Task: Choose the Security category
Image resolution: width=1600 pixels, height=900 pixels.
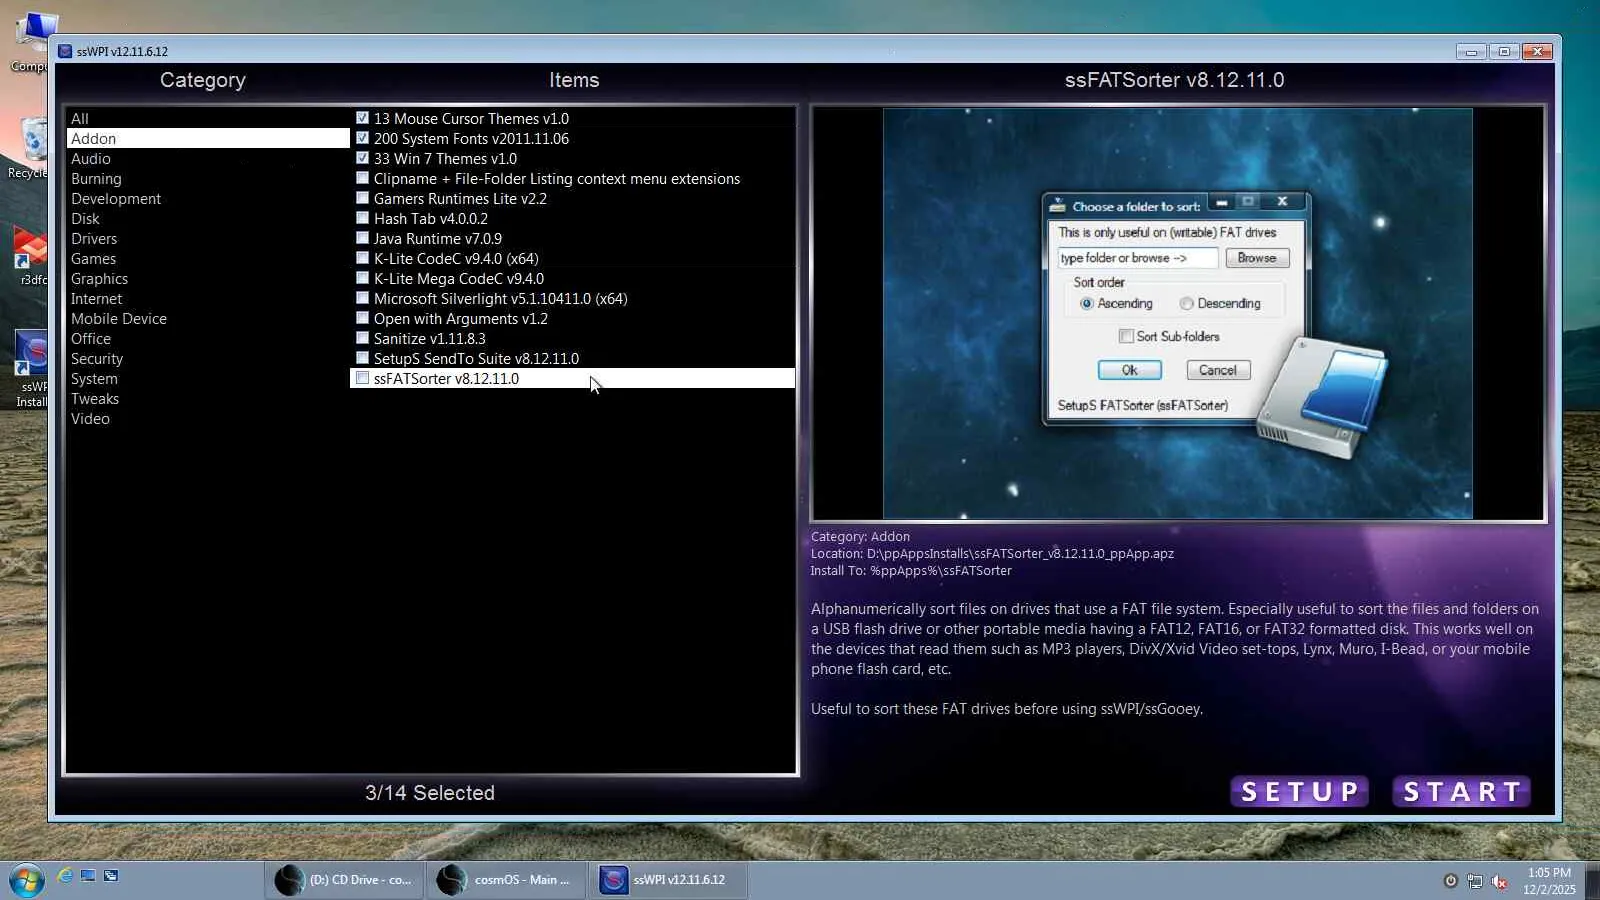Action: pos(208,359)
